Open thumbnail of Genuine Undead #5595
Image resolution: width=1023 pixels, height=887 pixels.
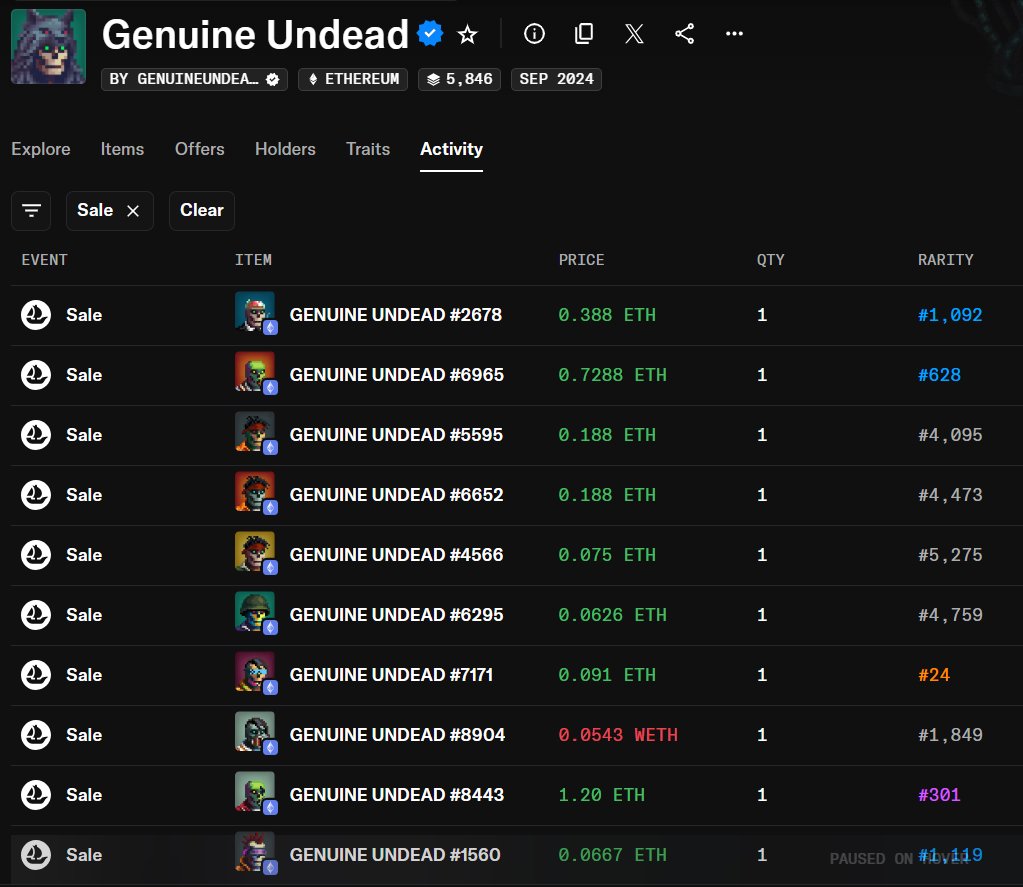point(255,432)
